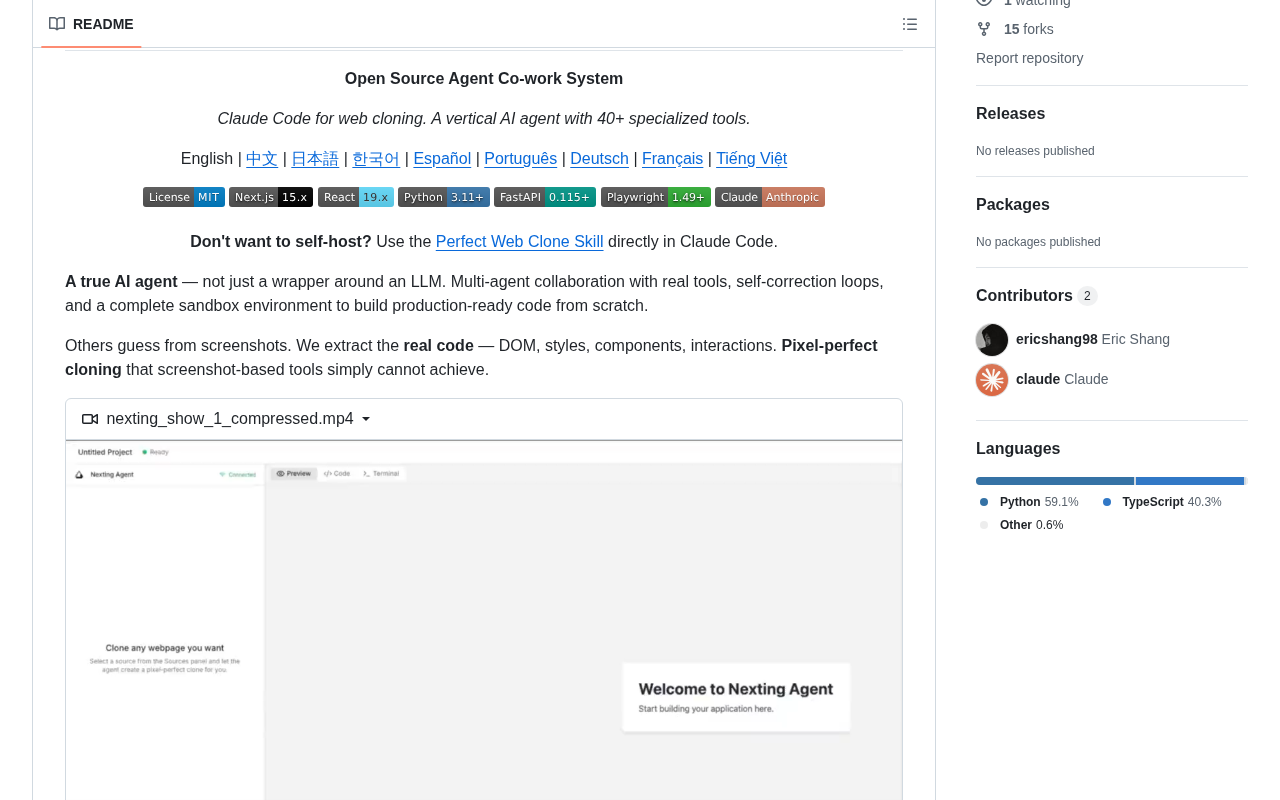Click the FastAPI 0.115+ badge

click(545, 197)
